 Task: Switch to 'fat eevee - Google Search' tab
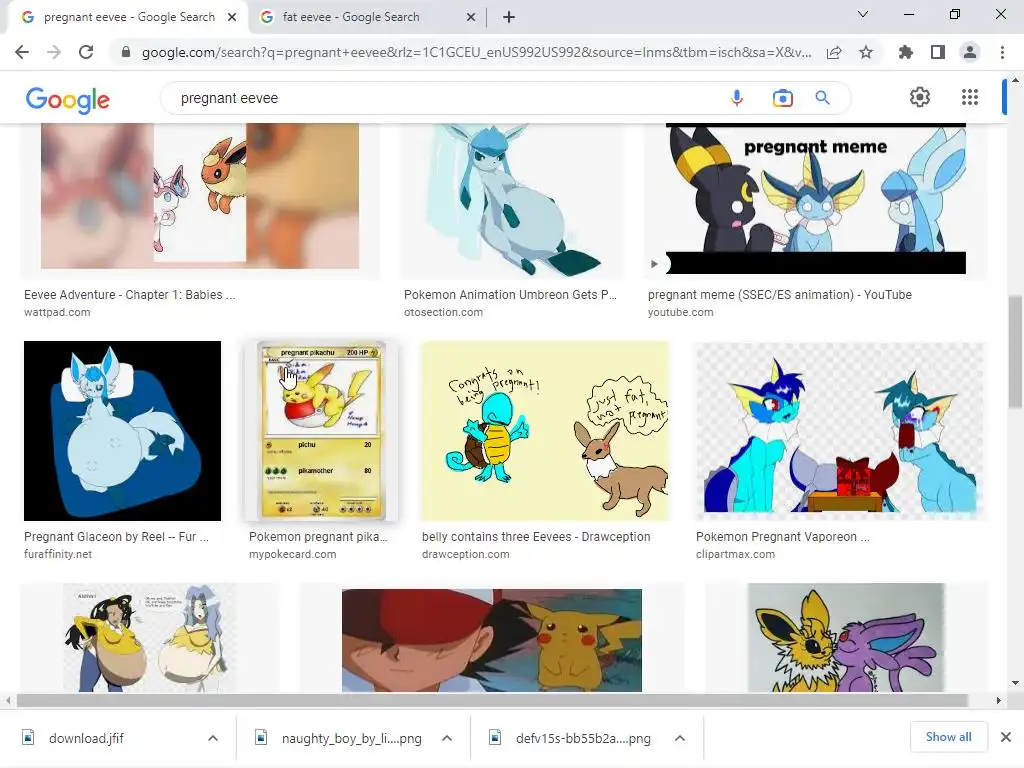coord(367,17)
